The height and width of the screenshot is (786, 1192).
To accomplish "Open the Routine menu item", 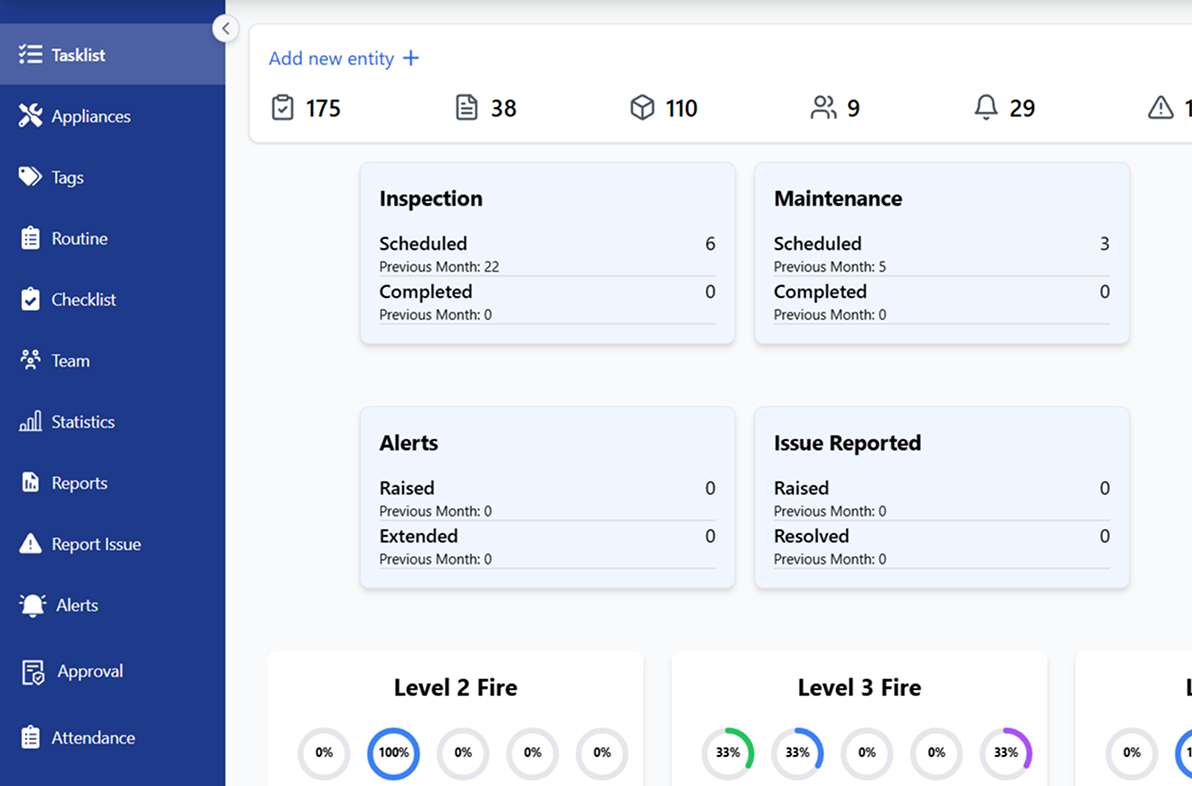I will (79, 239).
